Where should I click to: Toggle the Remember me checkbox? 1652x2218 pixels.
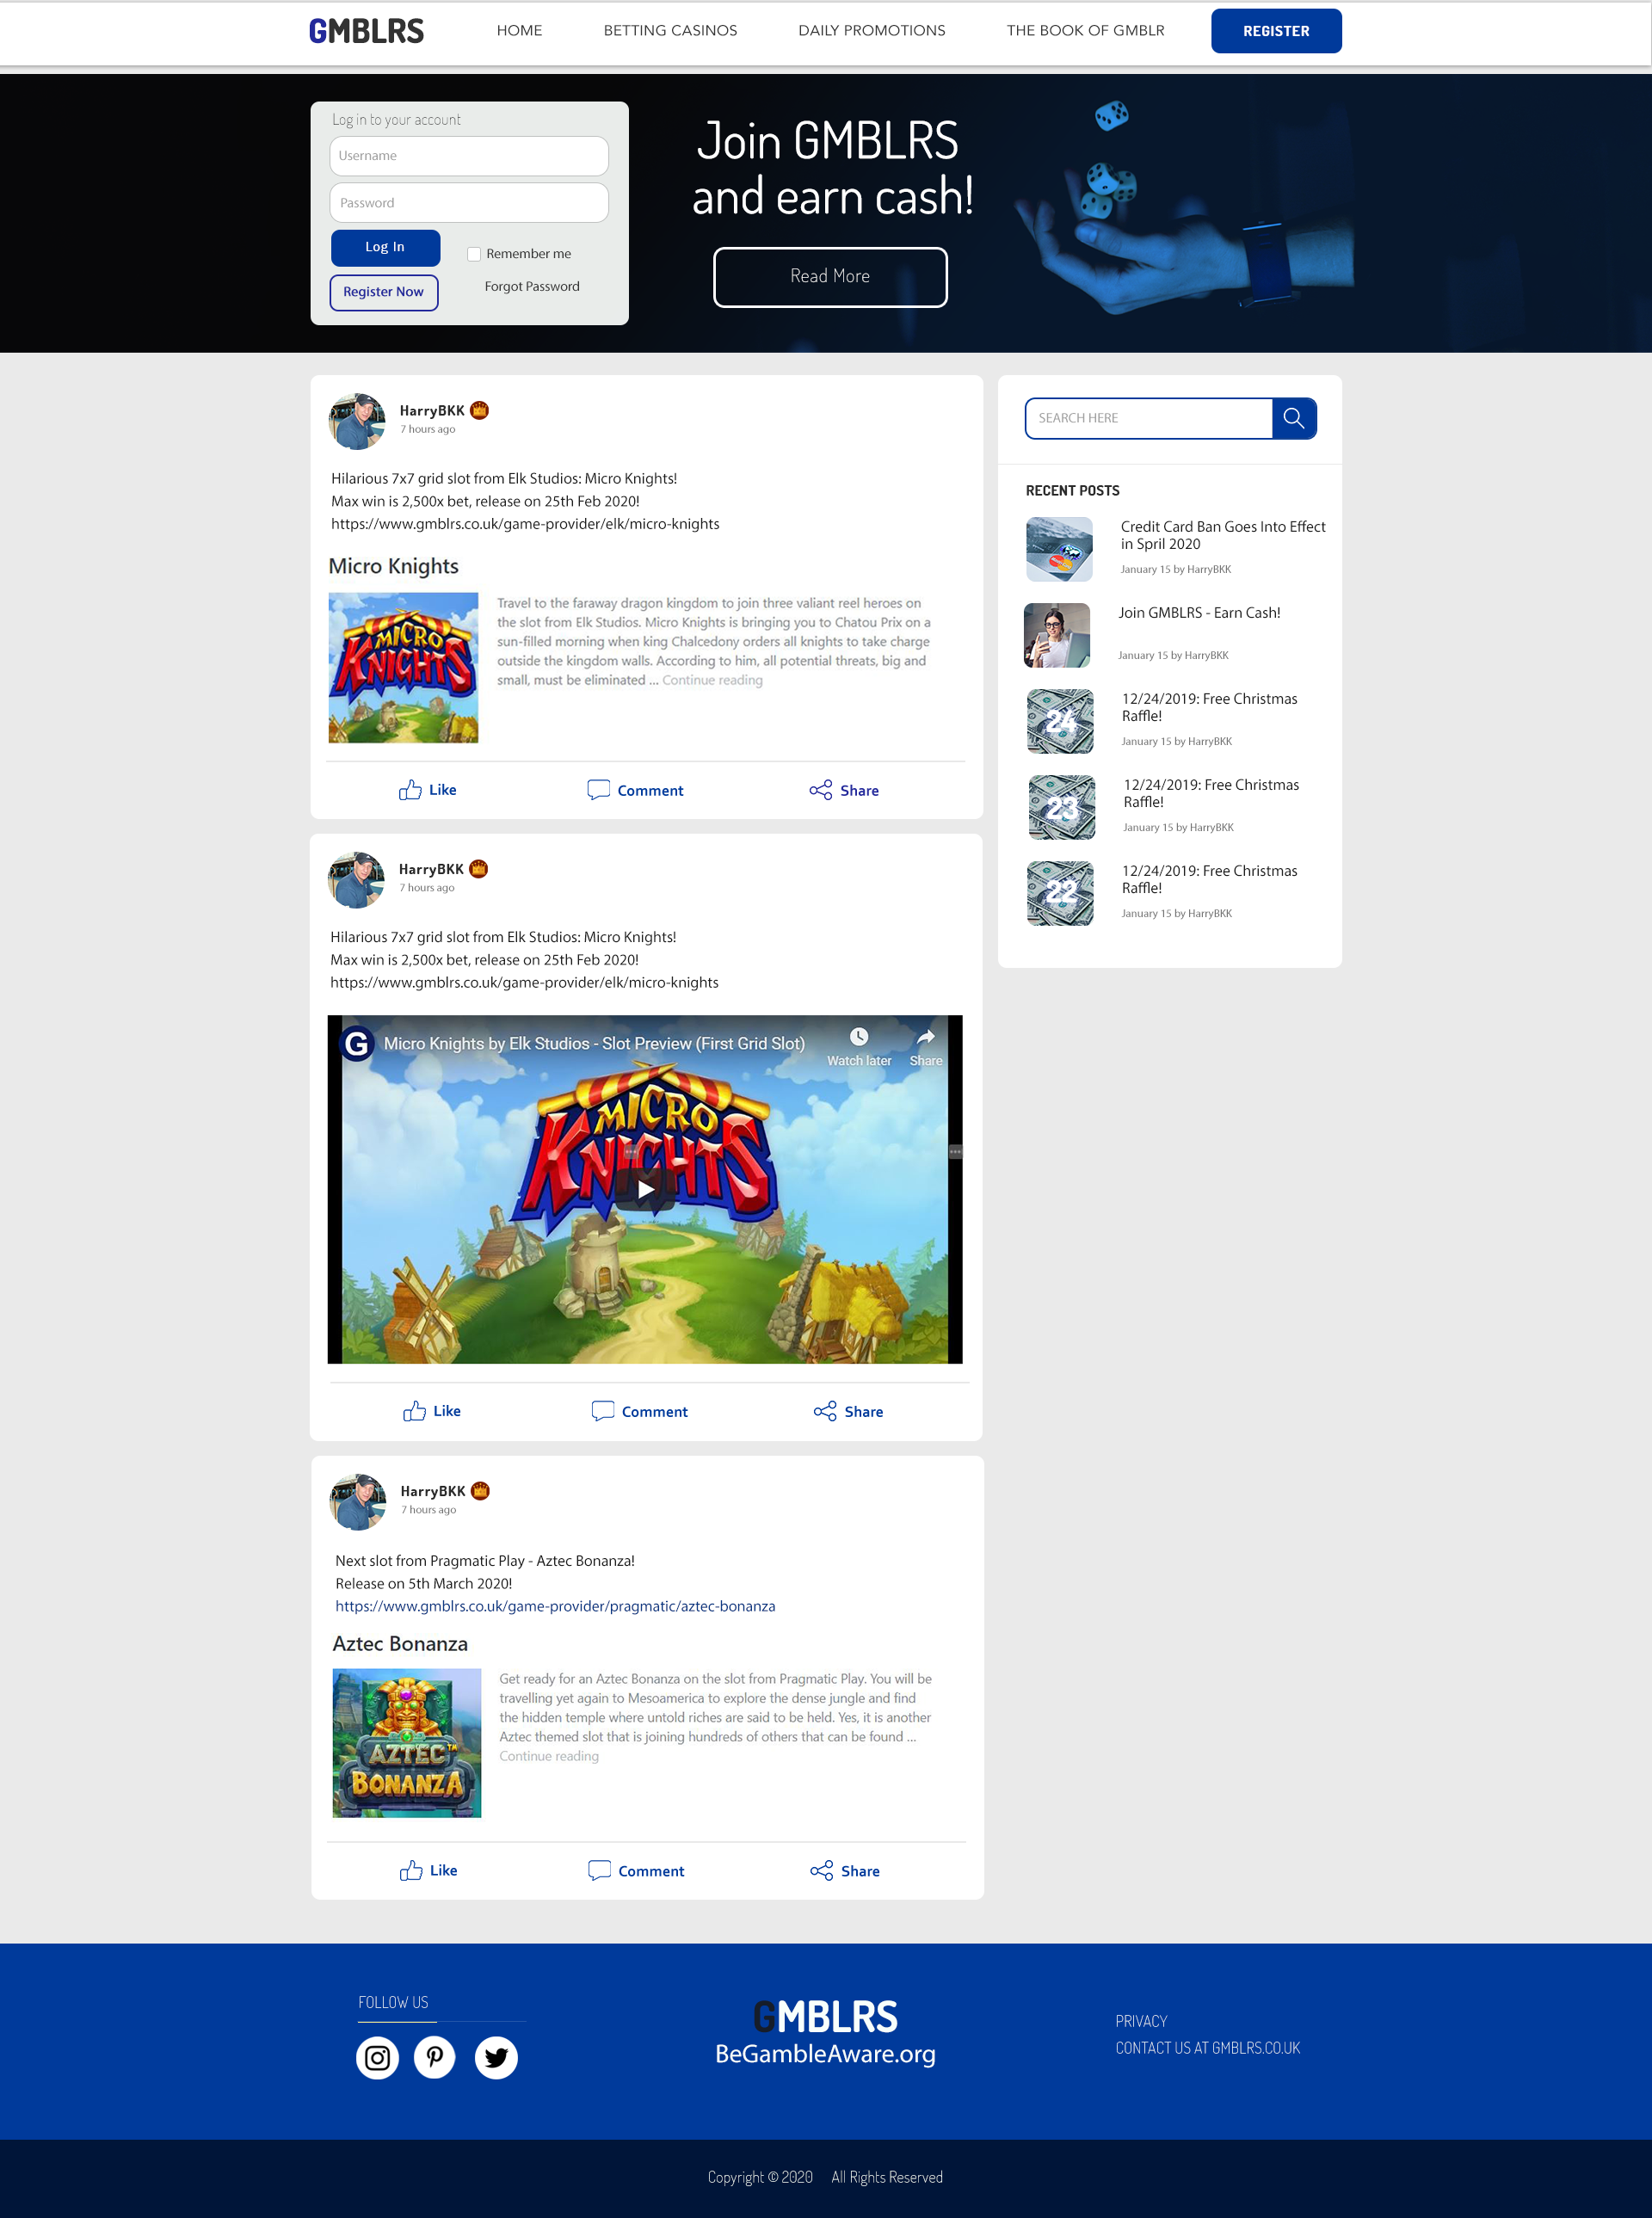(474, 254)
